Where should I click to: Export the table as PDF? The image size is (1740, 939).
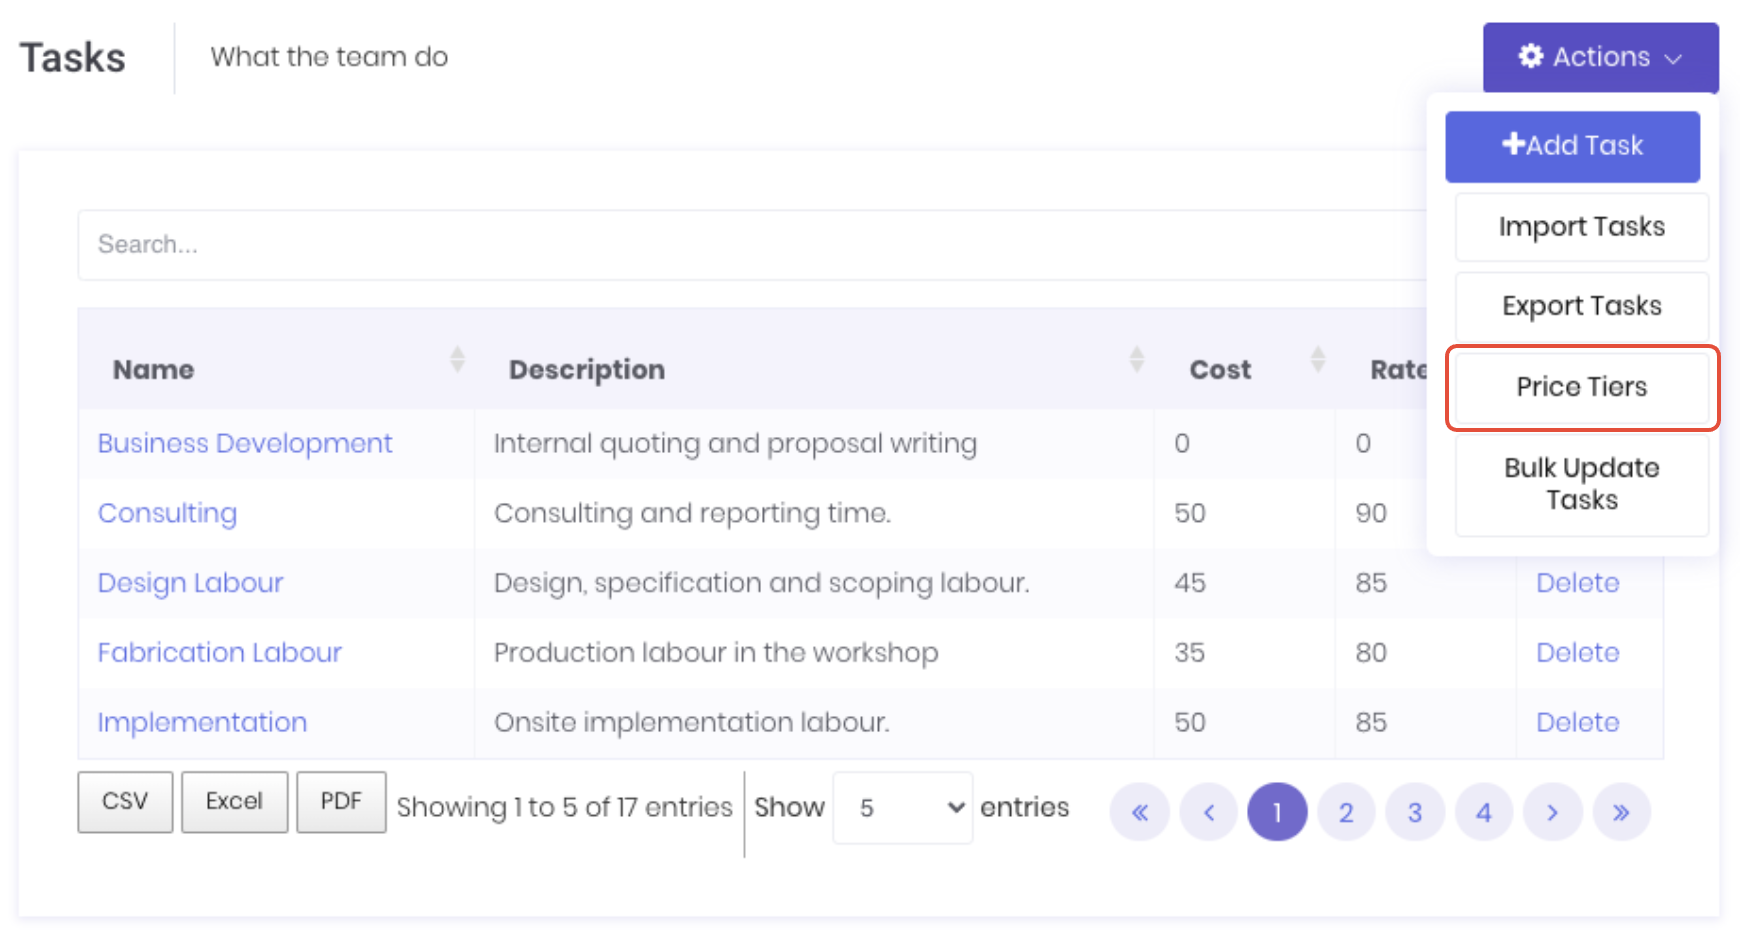click(341, 802)
